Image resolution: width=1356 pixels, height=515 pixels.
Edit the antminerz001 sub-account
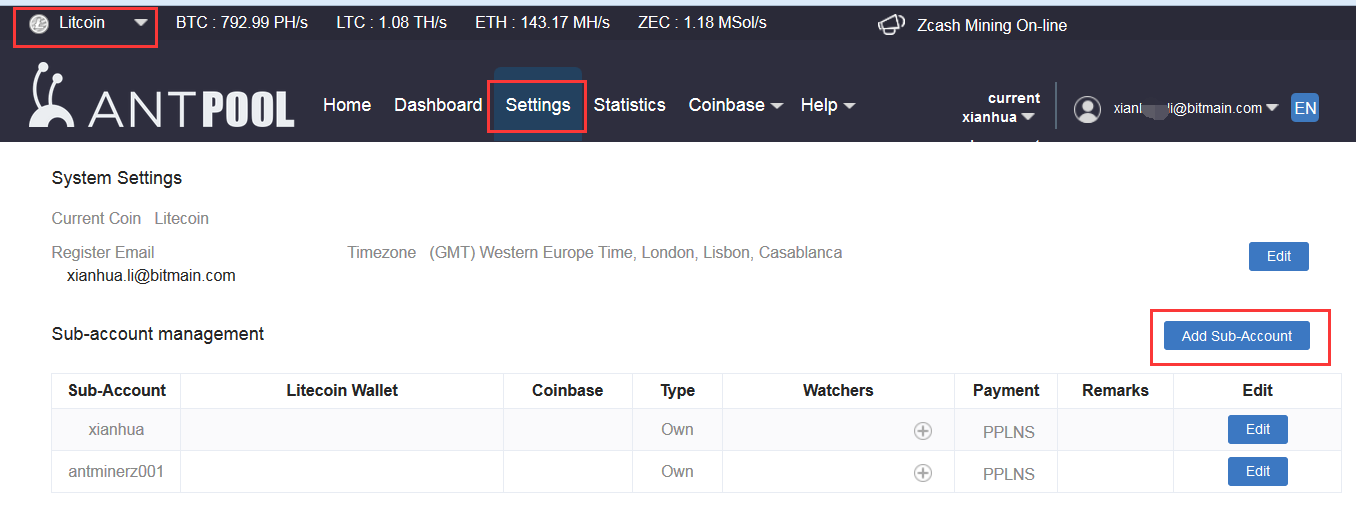pyautogui.click(x=1258, y=471)
